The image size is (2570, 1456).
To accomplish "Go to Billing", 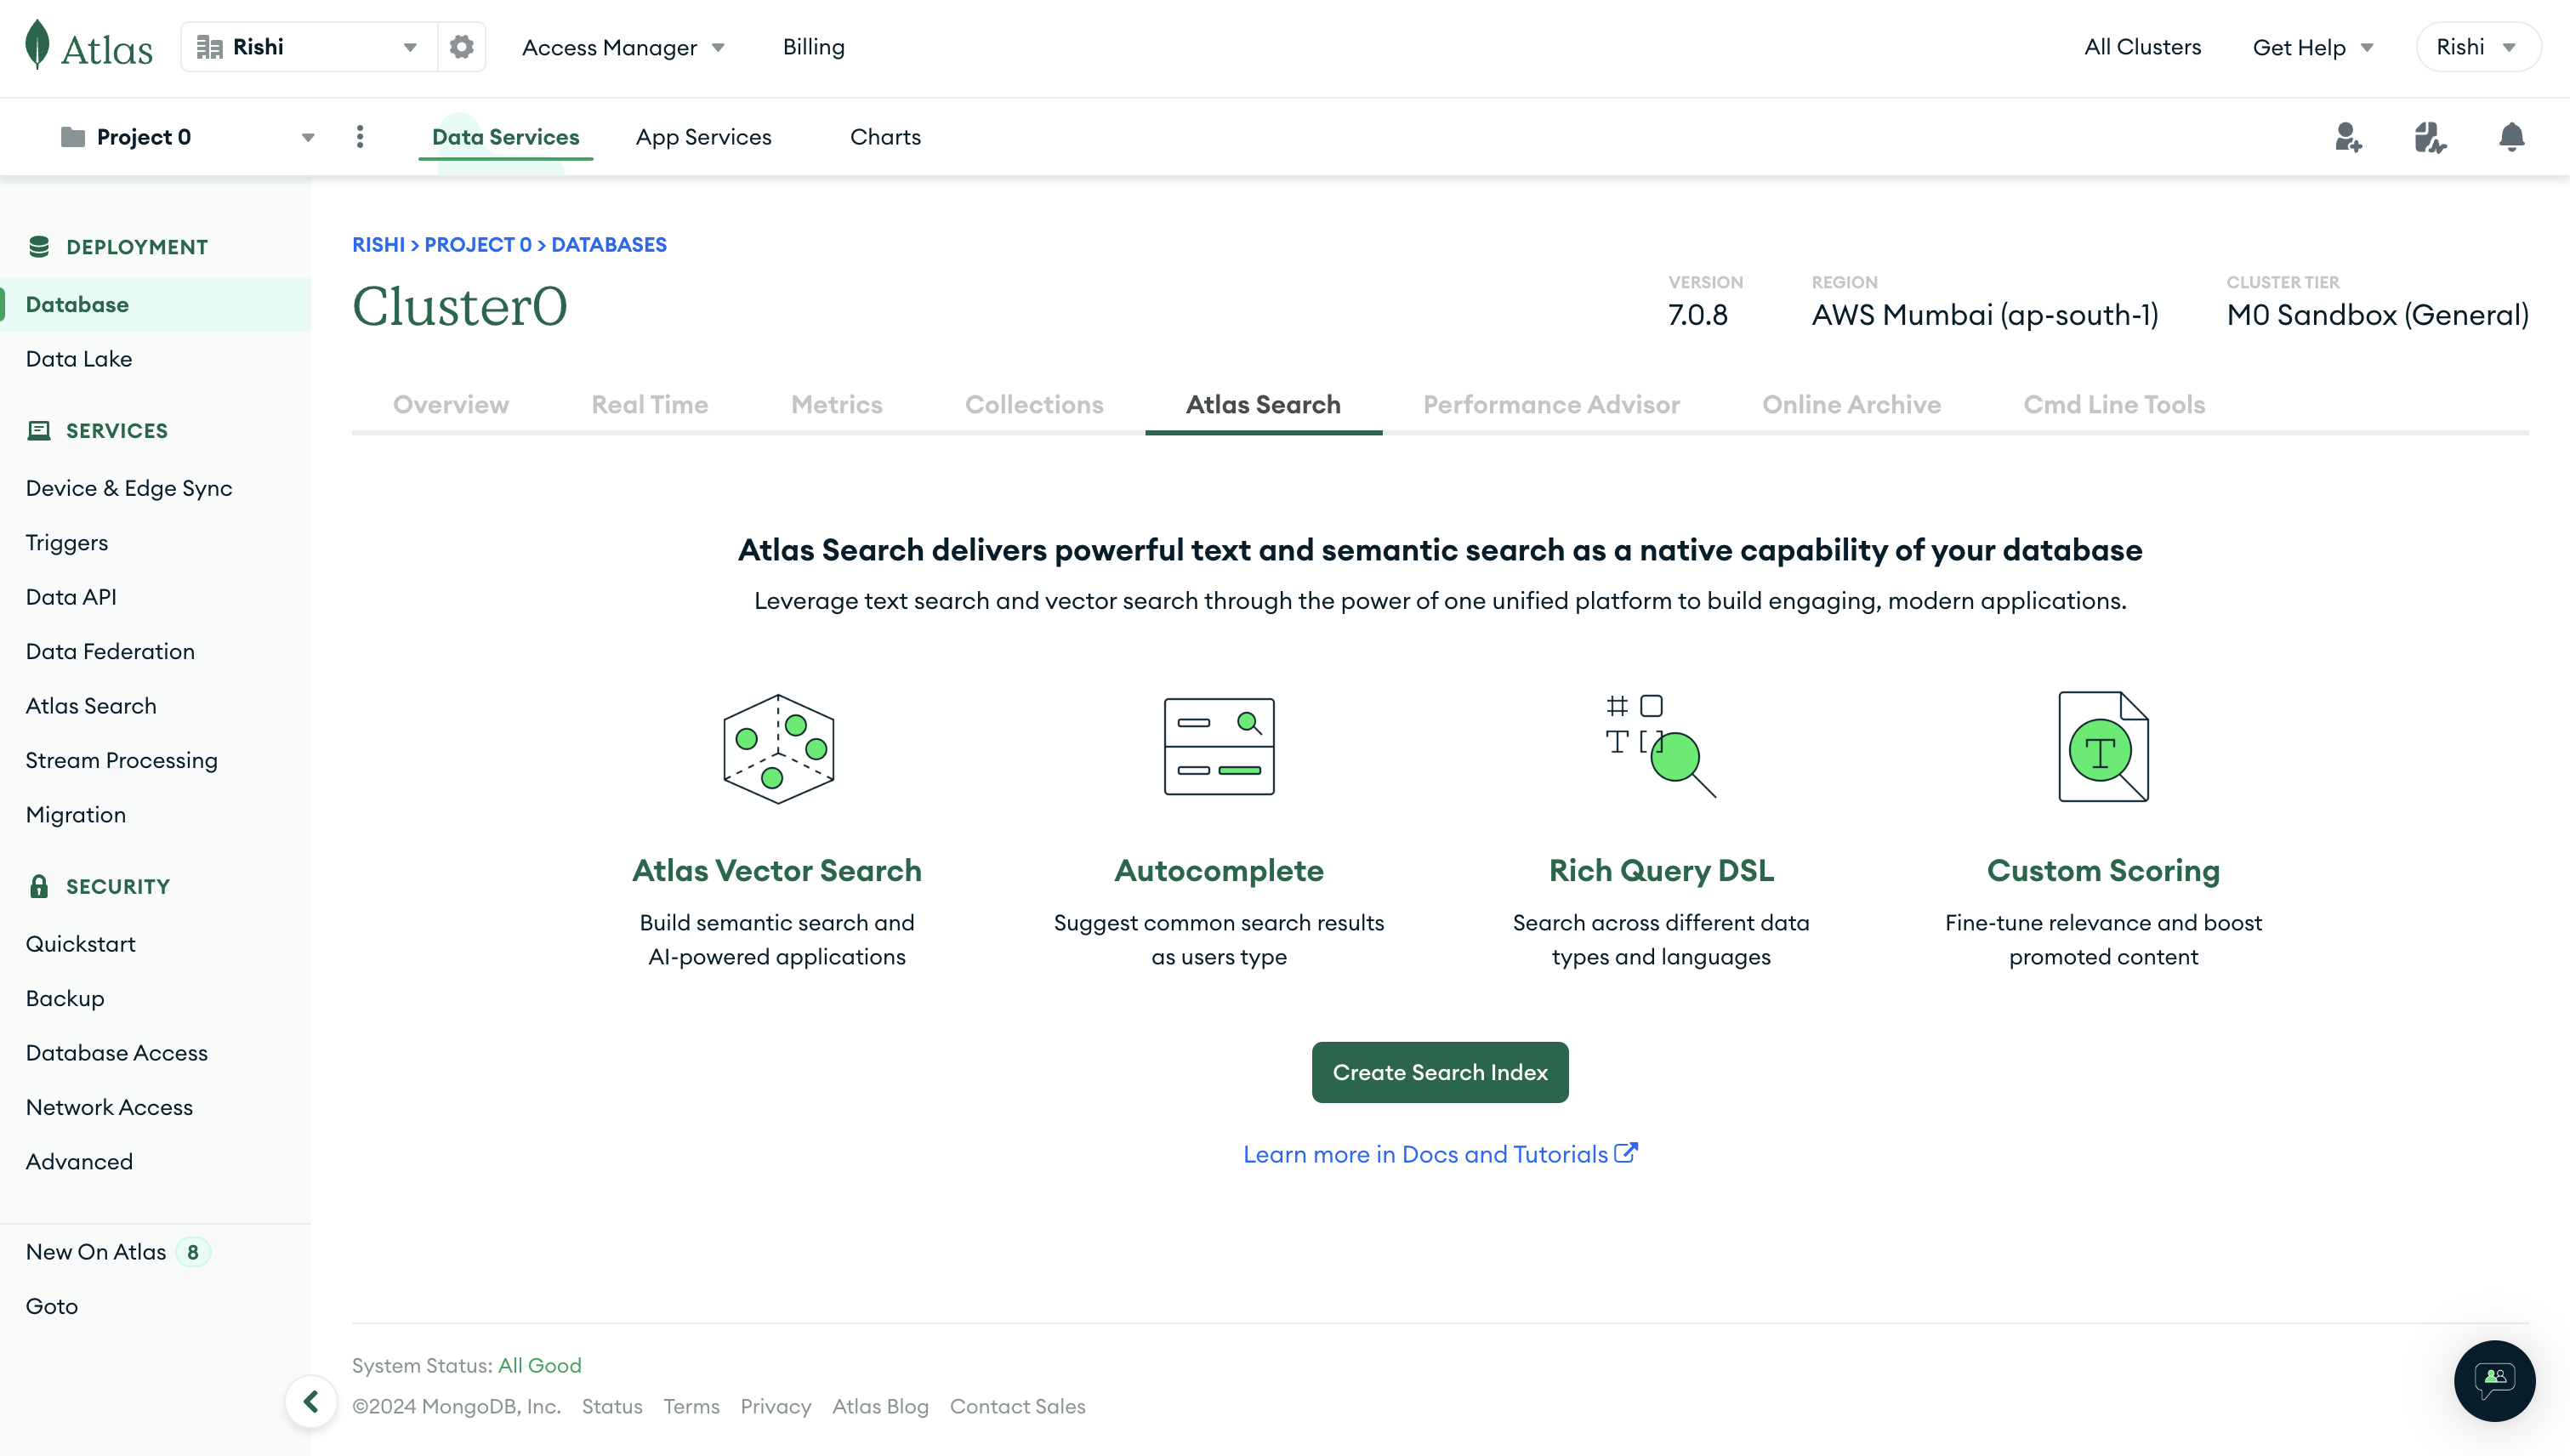I will click(x=813, y=47).
